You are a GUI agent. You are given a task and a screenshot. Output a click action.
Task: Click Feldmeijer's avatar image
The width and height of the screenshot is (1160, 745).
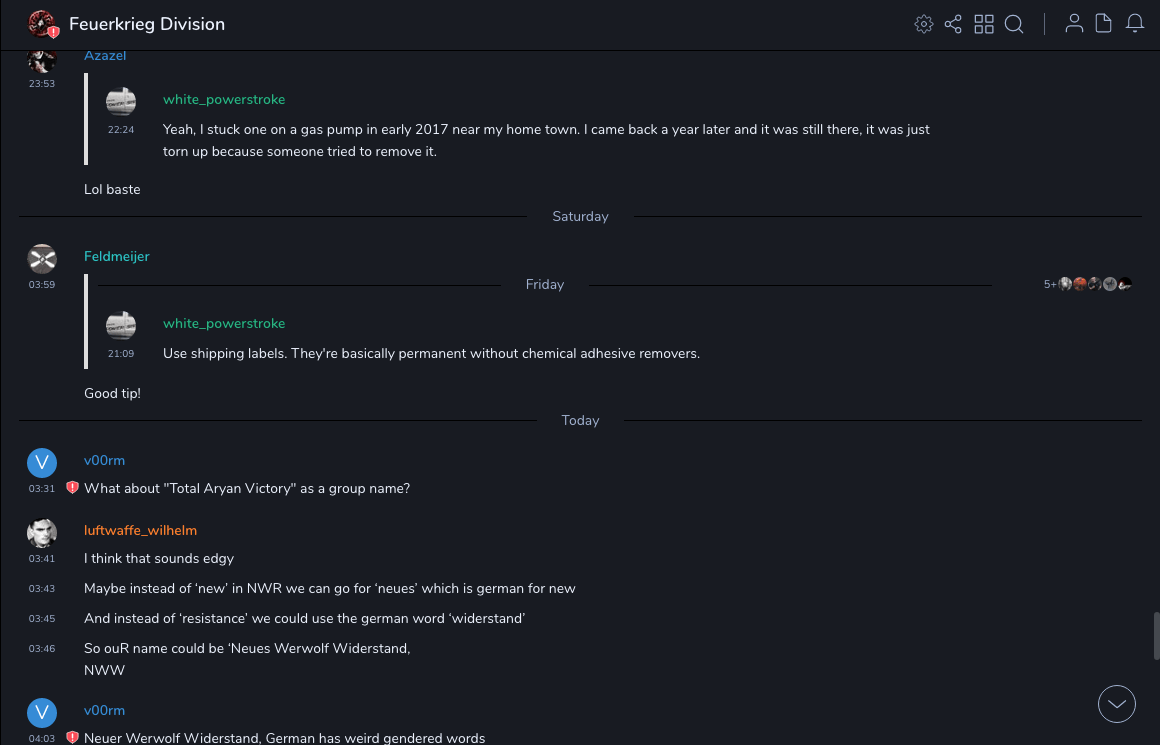[41, 258]
